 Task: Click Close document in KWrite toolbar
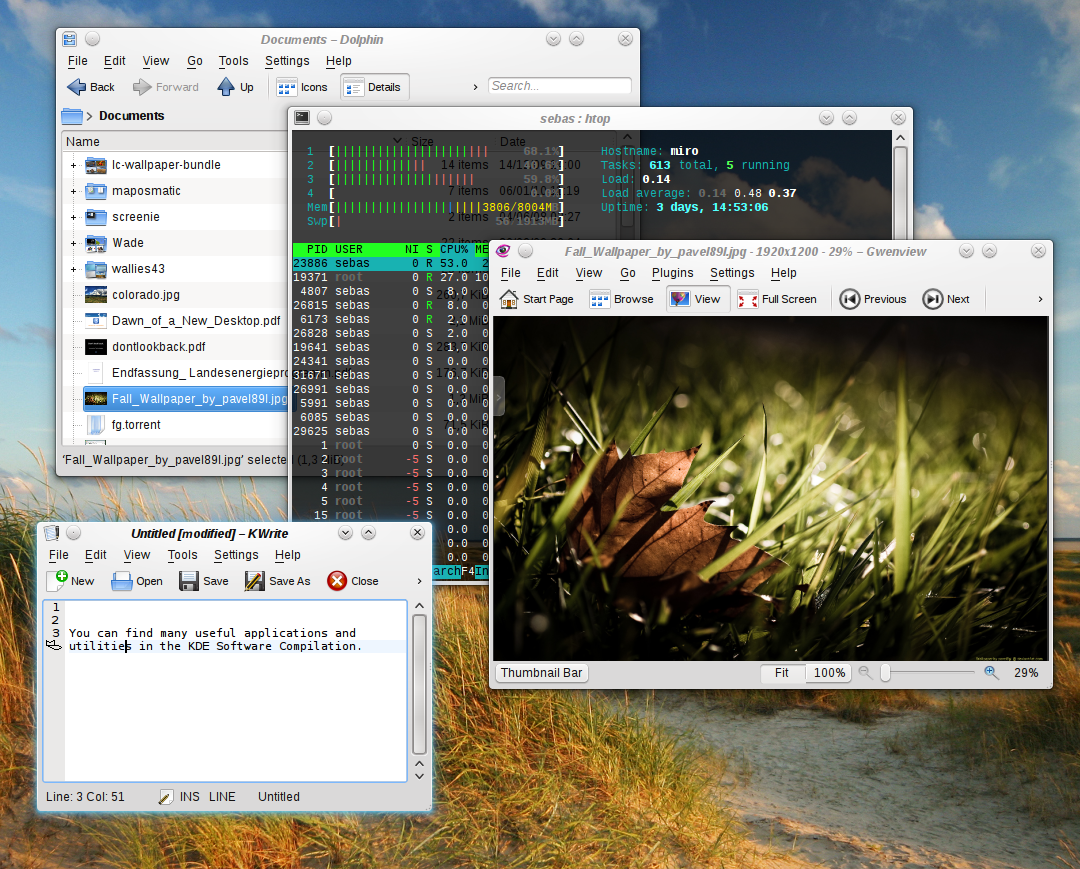pyautogui.click(x=353, y=581)
